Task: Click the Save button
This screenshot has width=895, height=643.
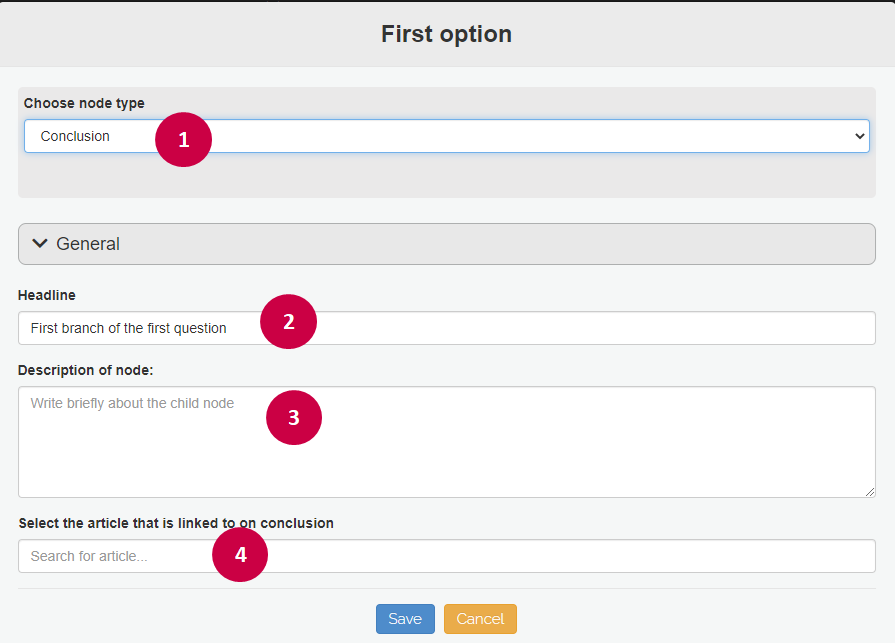Action: [x=405, y=619]
